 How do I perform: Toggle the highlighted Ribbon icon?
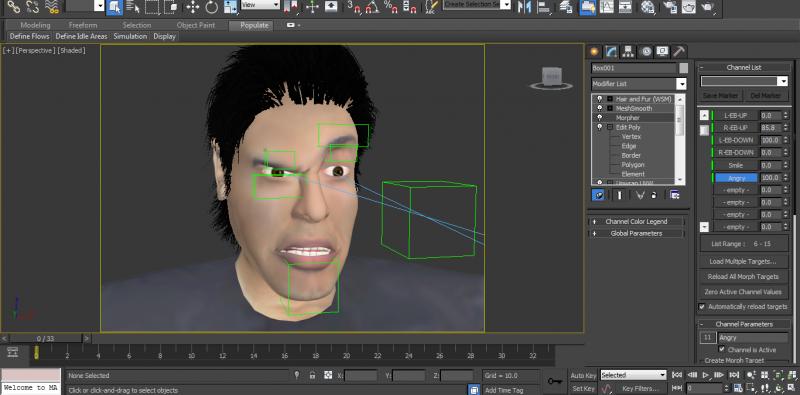(587, 7)
